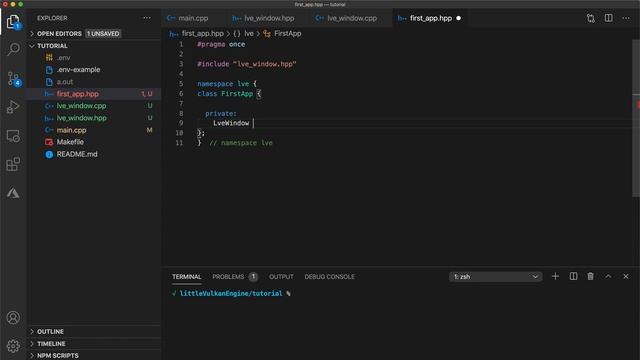
Task: Select the Terminal panel tab
Action: click(x=187, y=277)
